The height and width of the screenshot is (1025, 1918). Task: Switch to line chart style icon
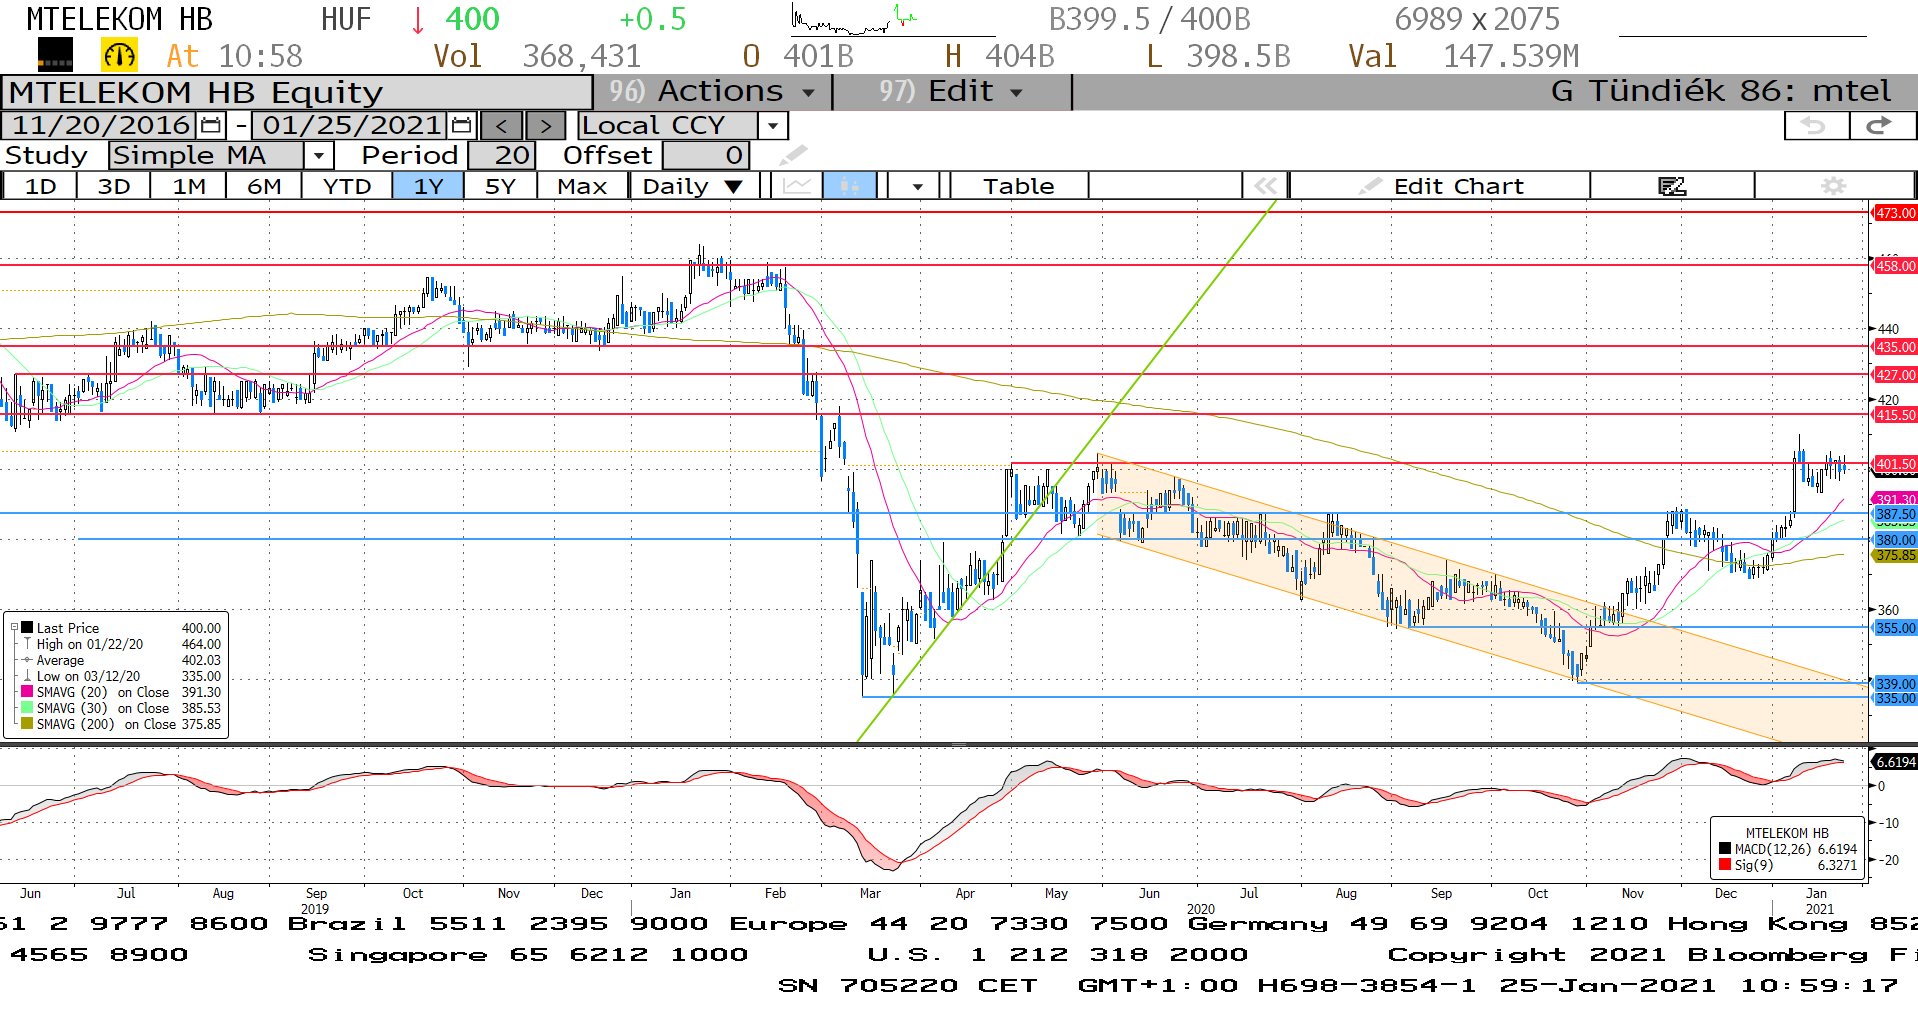tap(797, 186)
